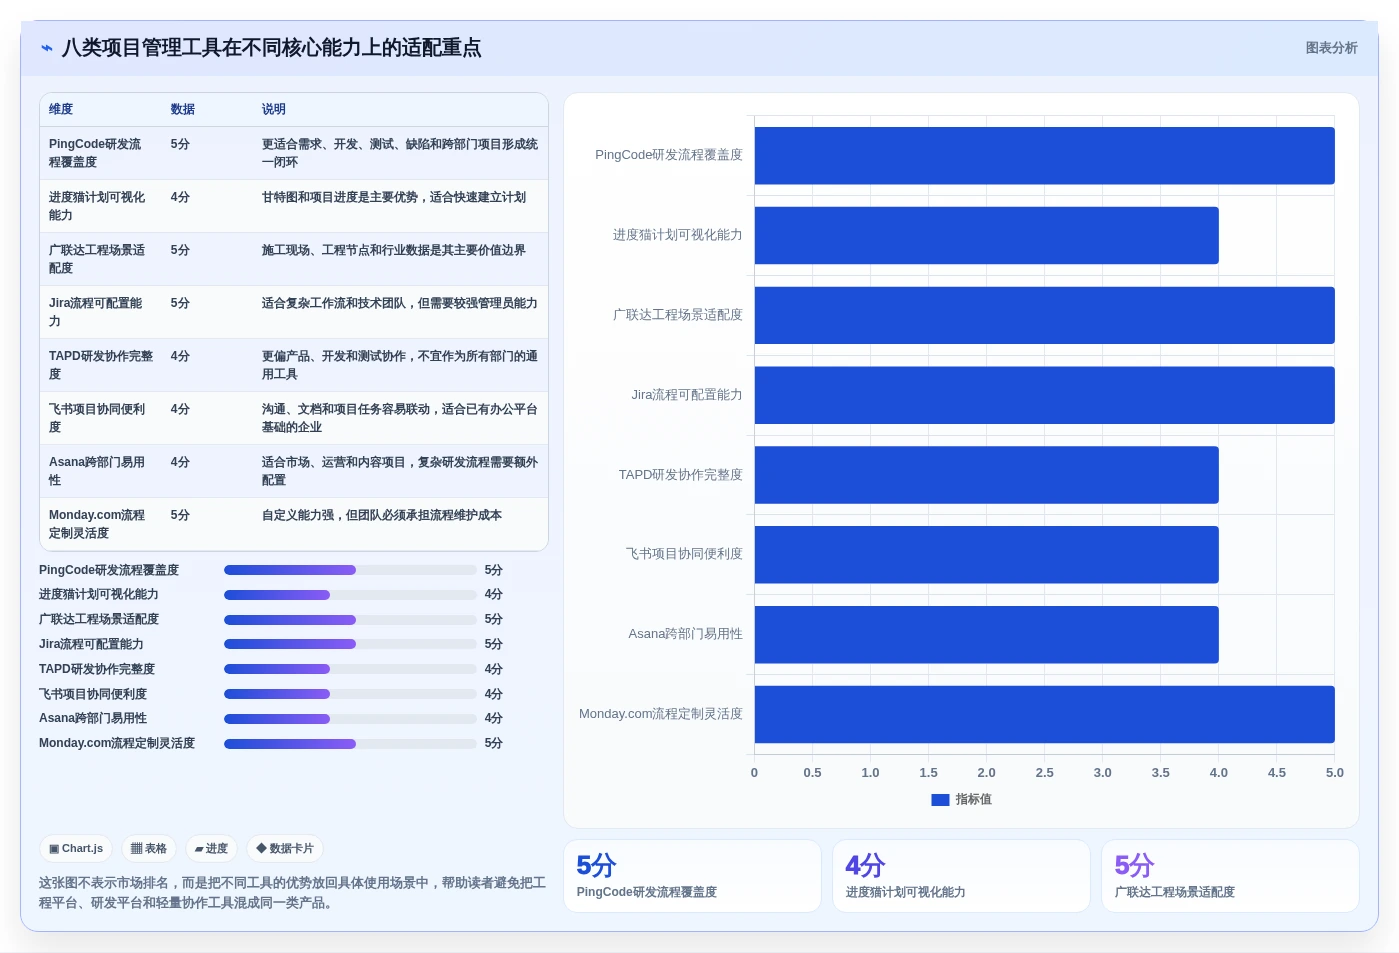This screenshot has height=953, width=1399.
Task: Click the 维度 column header in the table
Action: click(61, 110)
